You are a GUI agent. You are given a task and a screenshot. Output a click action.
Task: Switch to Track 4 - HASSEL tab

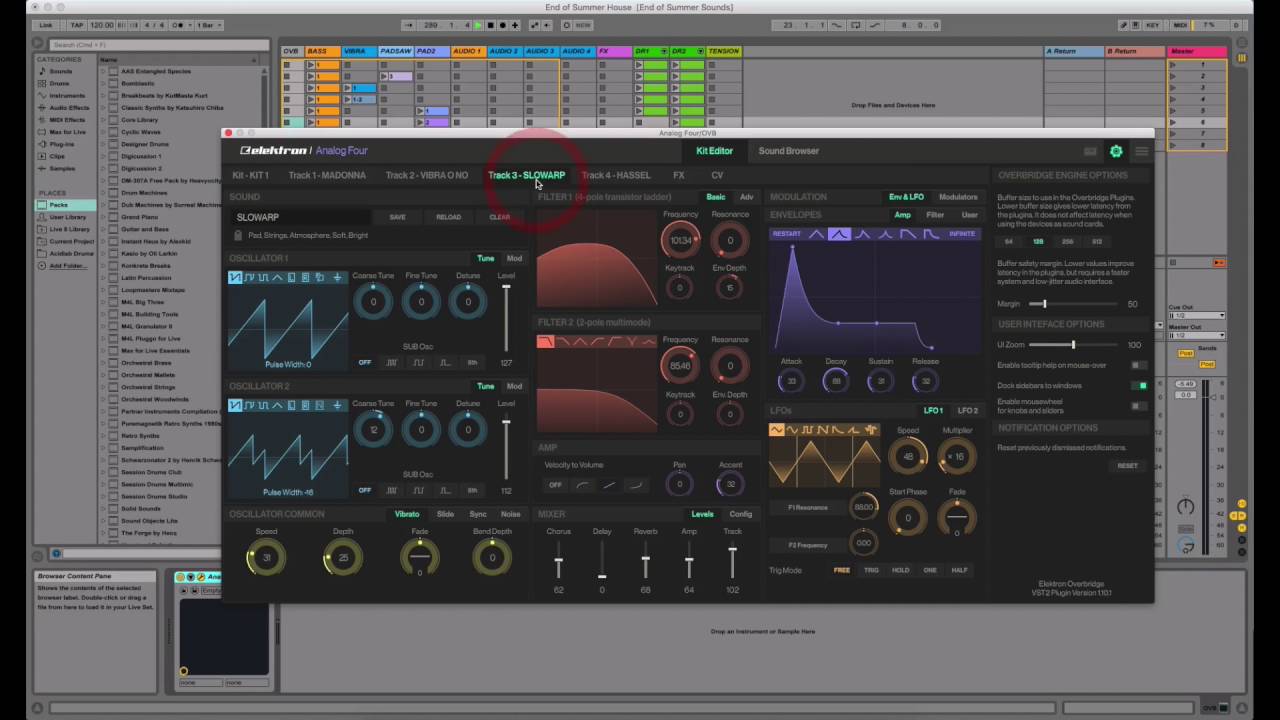click(616, 175)
